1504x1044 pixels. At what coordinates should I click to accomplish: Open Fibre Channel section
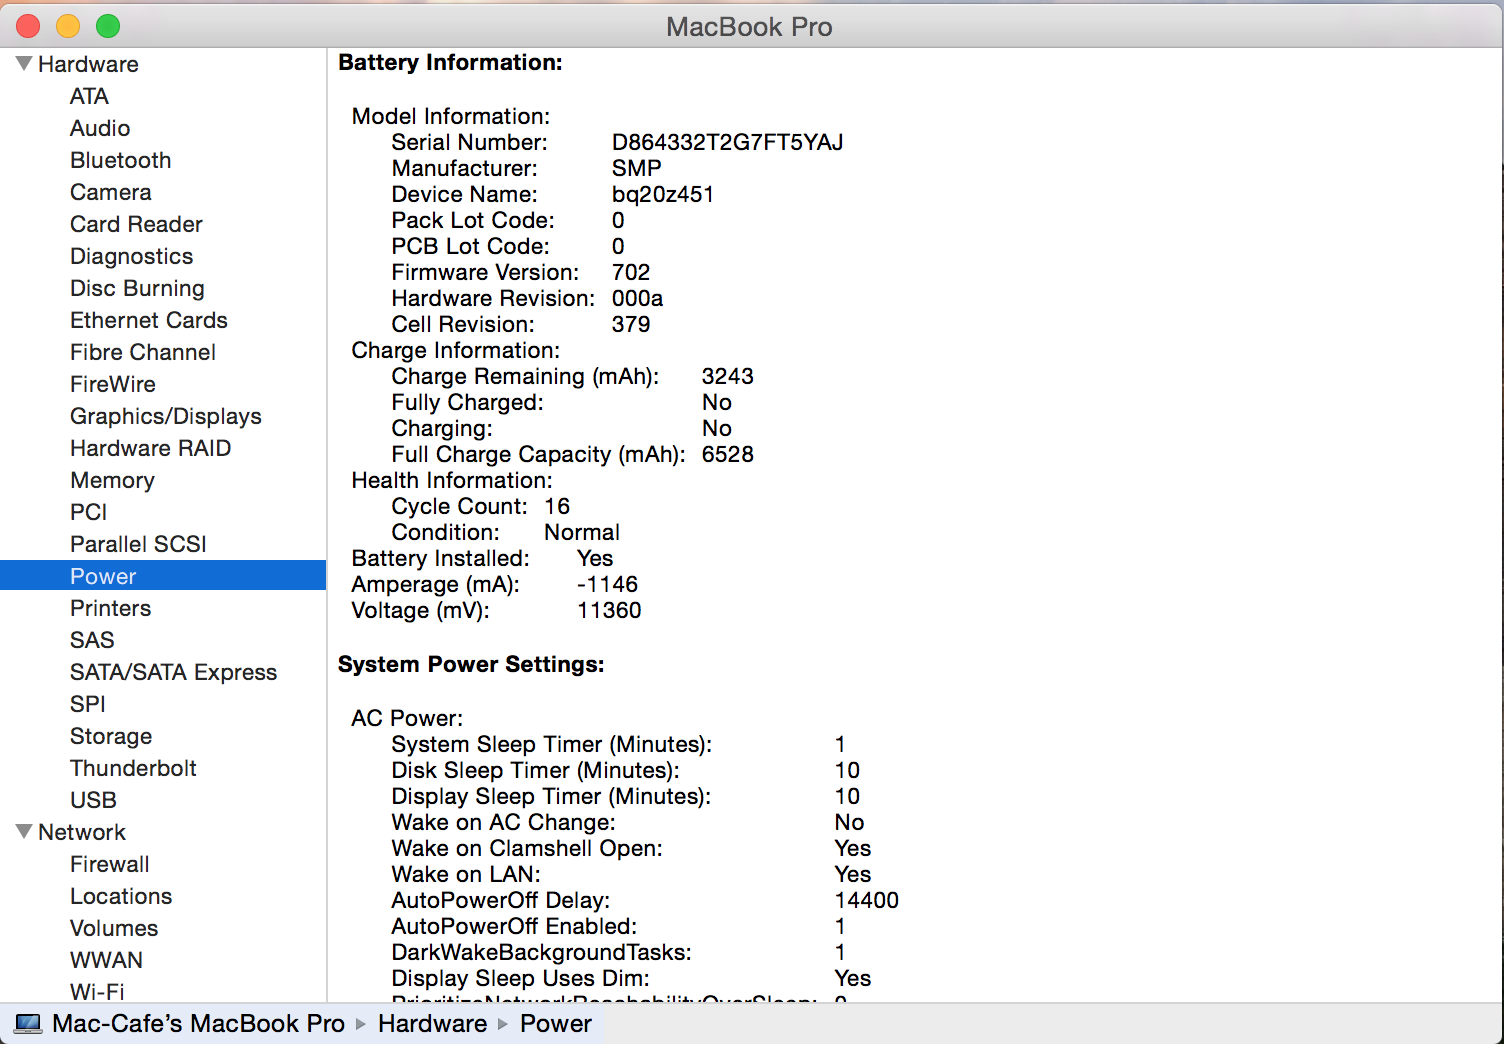click(143, 352)
